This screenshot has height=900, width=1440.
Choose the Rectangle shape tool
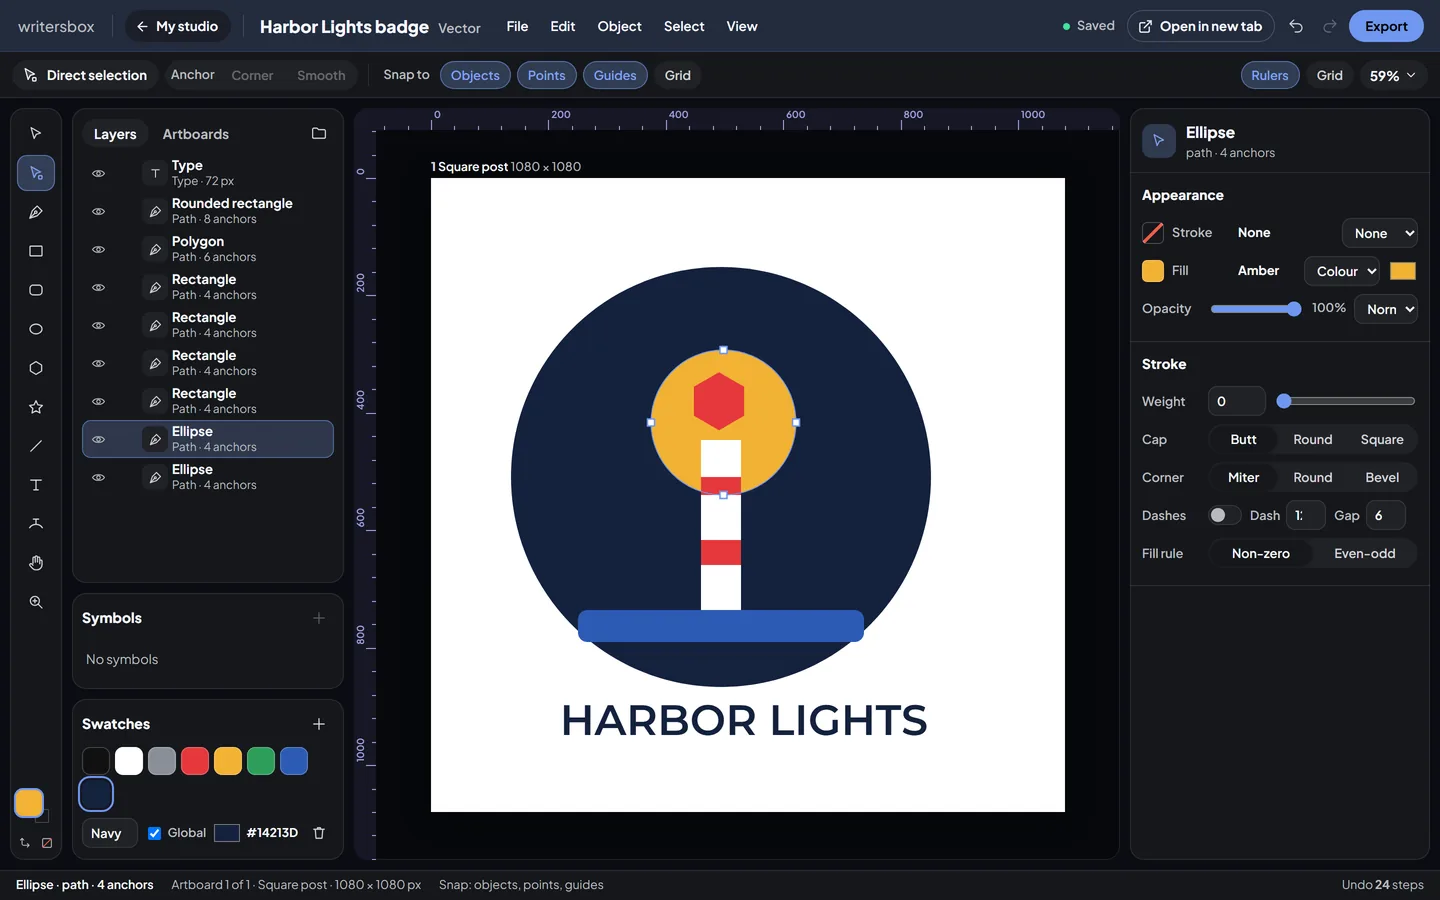click(x=36, y=251)
